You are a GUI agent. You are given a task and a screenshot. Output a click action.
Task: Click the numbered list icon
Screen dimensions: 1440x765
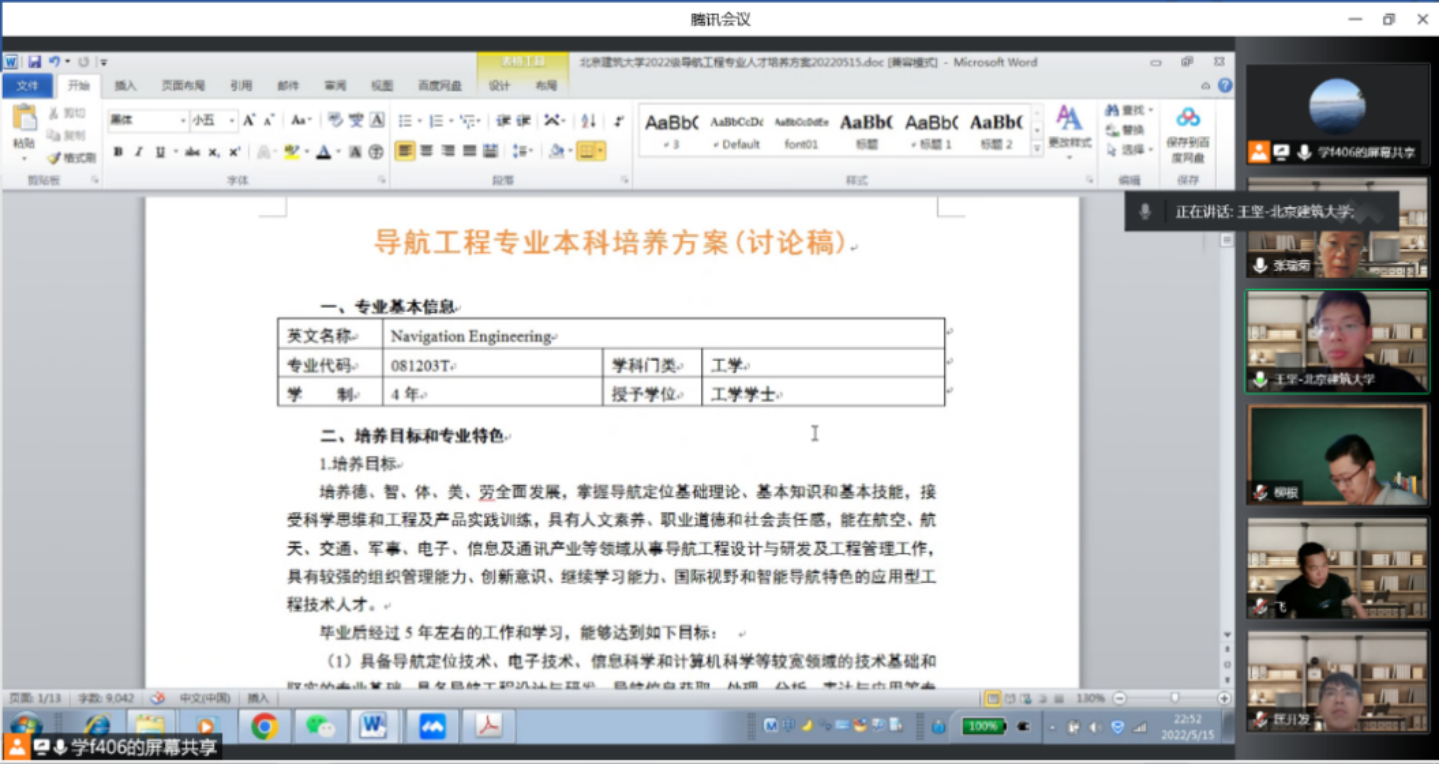point(437,121)
